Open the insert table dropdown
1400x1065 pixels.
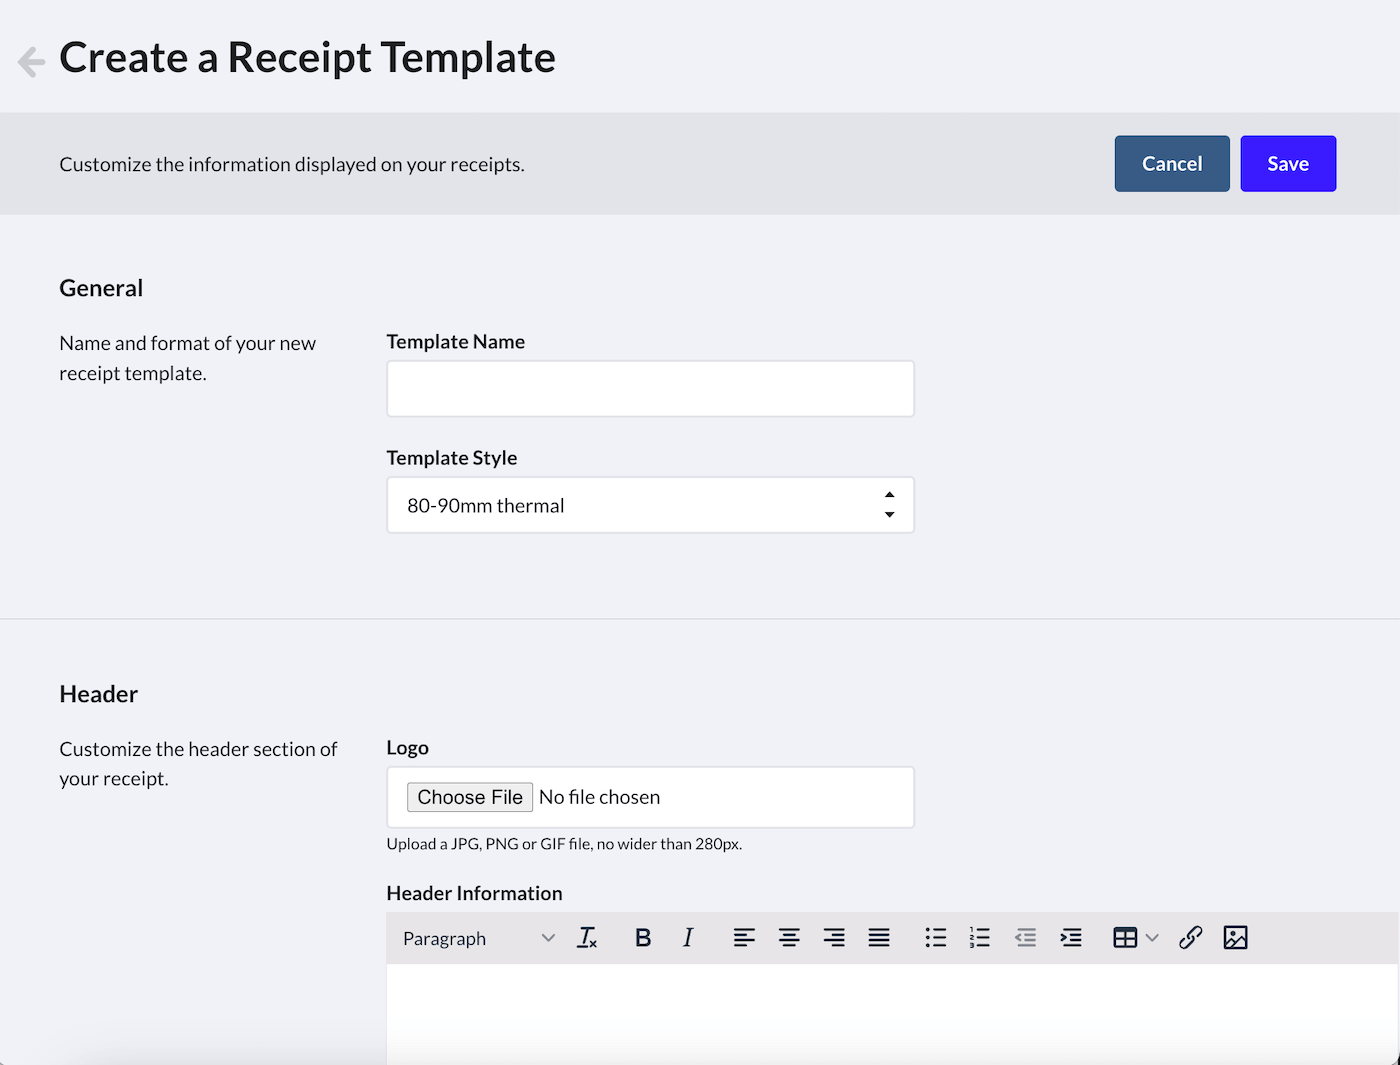pos(1135,938)
